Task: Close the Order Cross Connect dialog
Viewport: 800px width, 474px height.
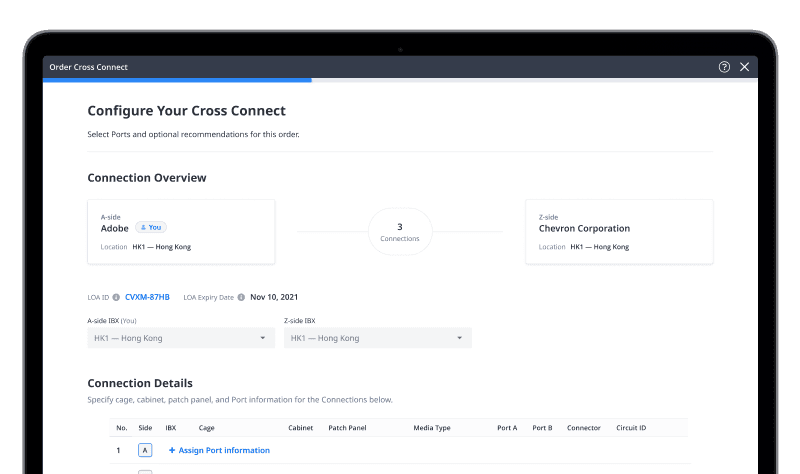Action: [x=744, y=67]
